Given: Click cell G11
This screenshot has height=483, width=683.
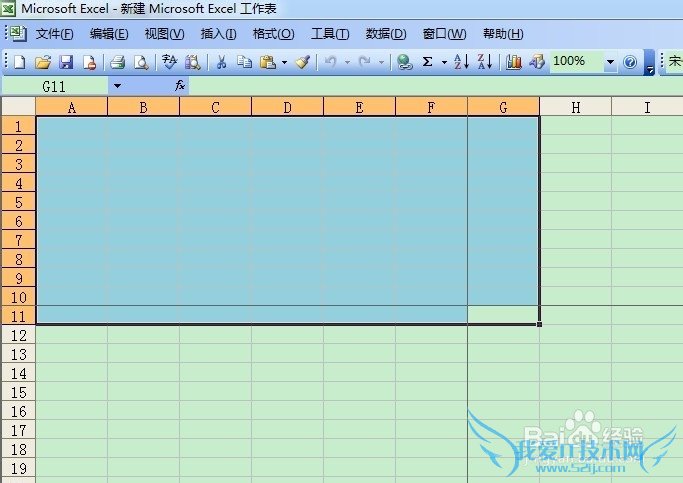Looking at the screenshot, I should tap(503, 315).
